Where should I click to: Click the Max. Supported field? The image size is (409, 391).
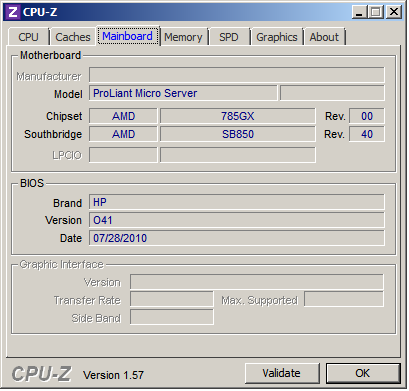point(344,299)
